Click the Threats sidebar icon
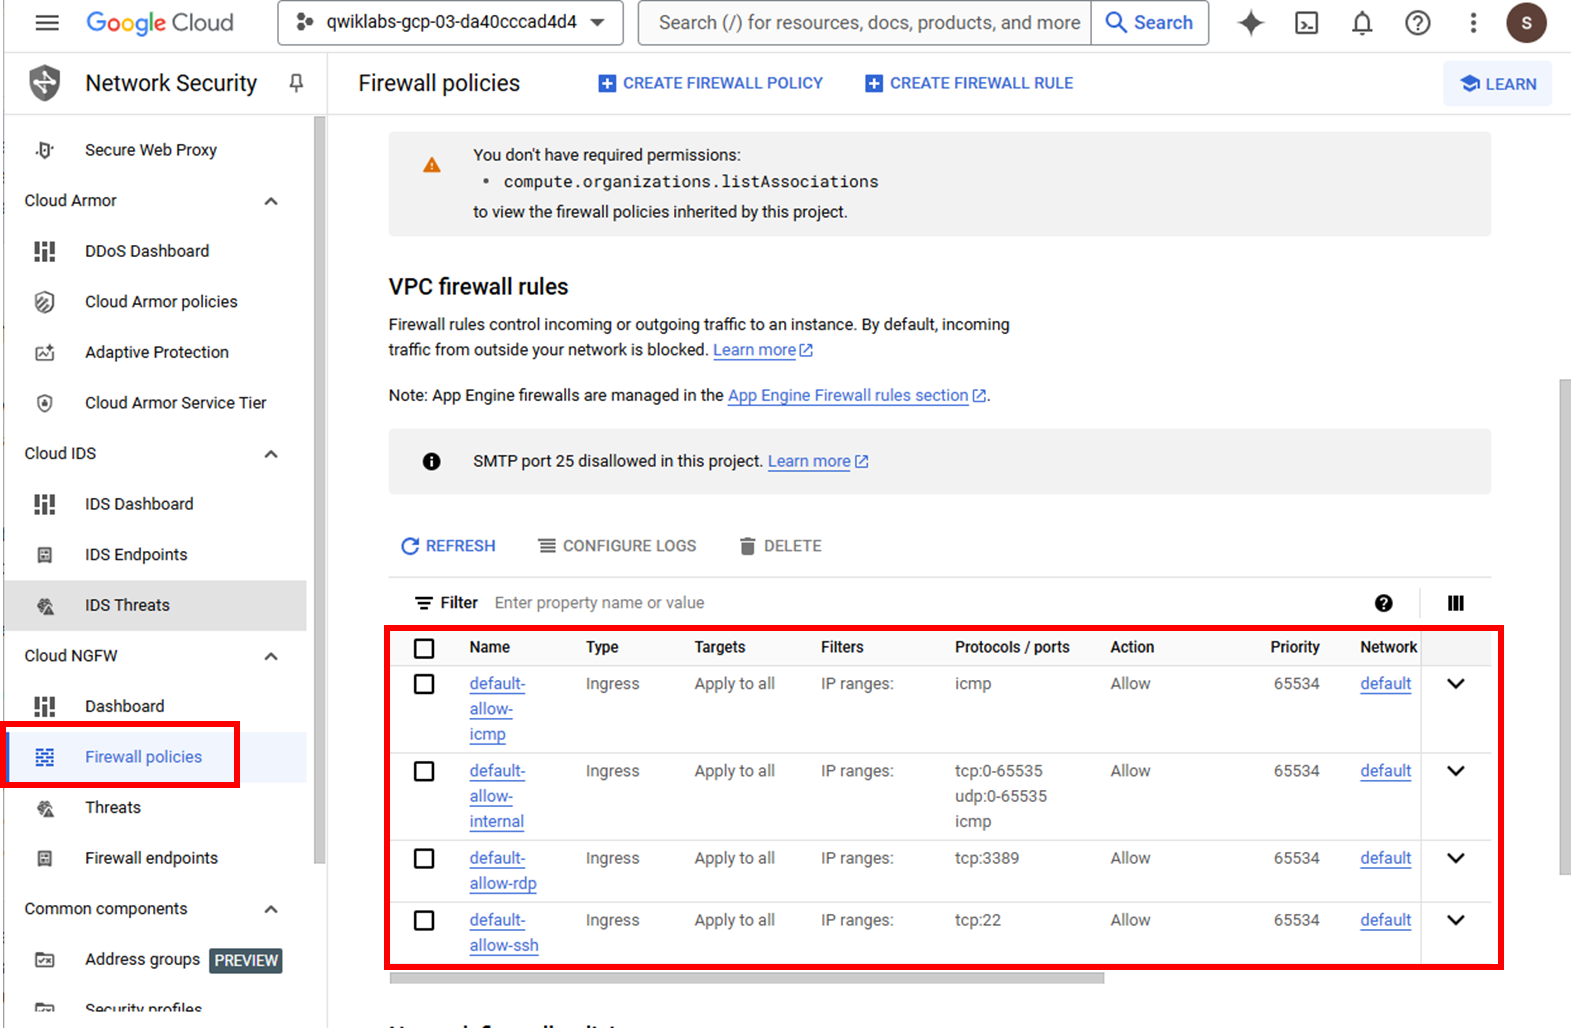1571x1028 pixels. (x=45, y=808)
